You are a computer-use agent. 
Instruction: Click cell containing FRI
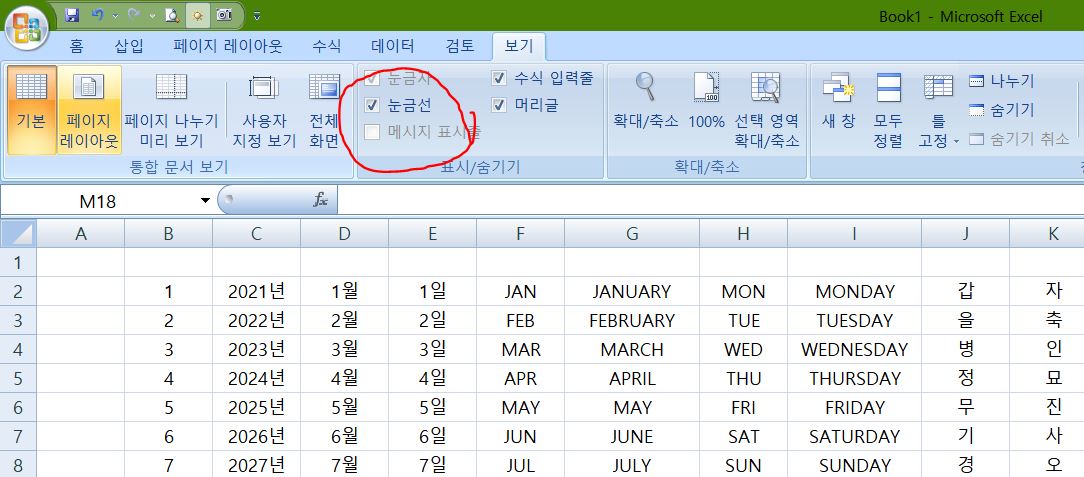[x=743, y=408]
